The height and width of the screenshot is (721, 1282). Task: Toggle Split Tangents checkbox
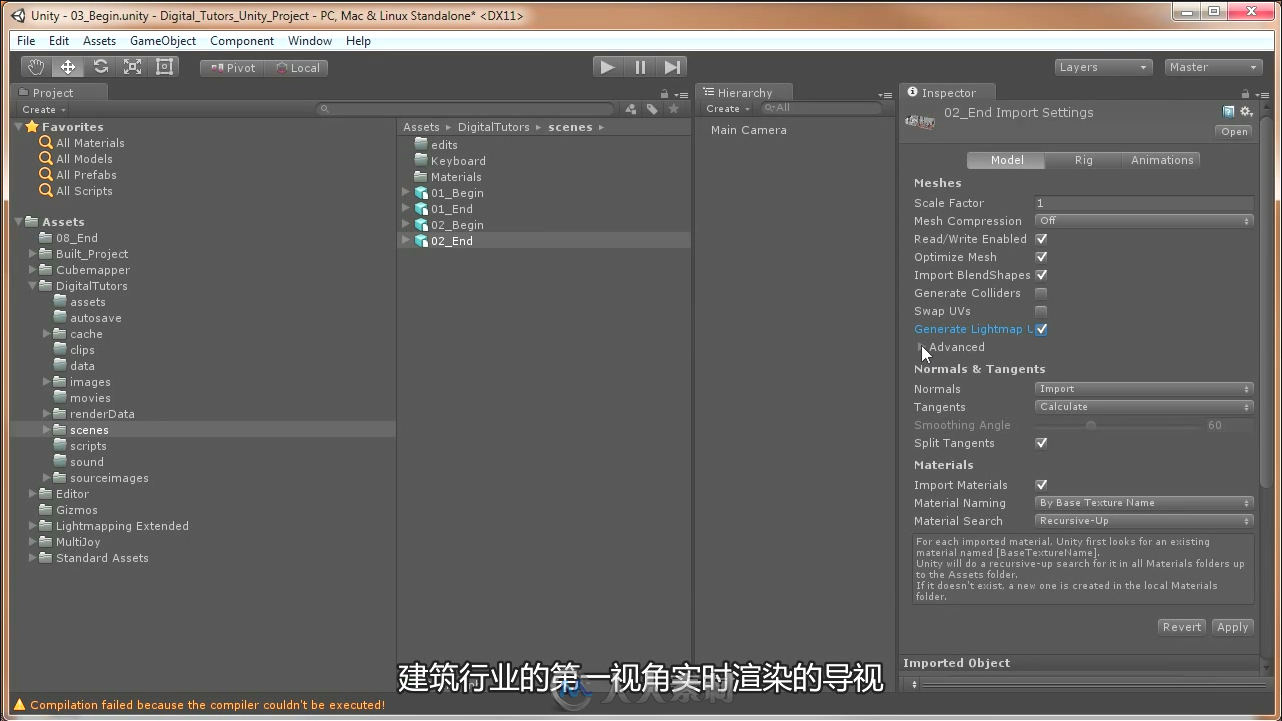point(1041,443)
